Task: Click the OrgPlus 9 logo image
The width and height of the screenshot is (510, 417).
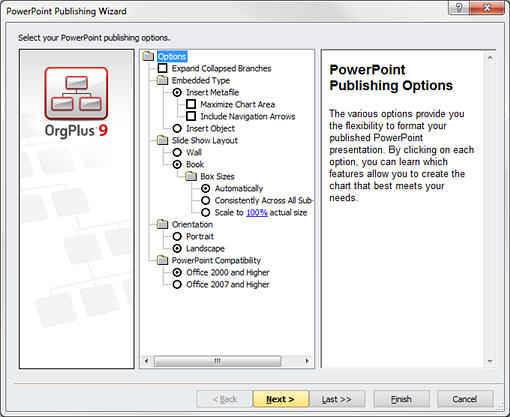Action: (76, 102)
